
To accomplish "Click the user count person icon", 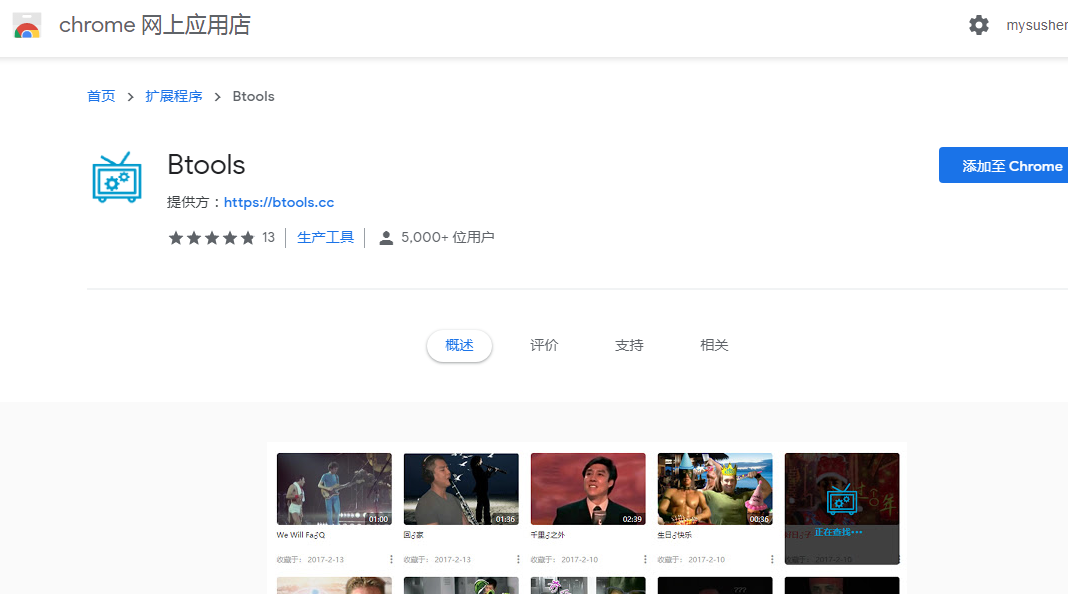I will (x=386, y=238).
